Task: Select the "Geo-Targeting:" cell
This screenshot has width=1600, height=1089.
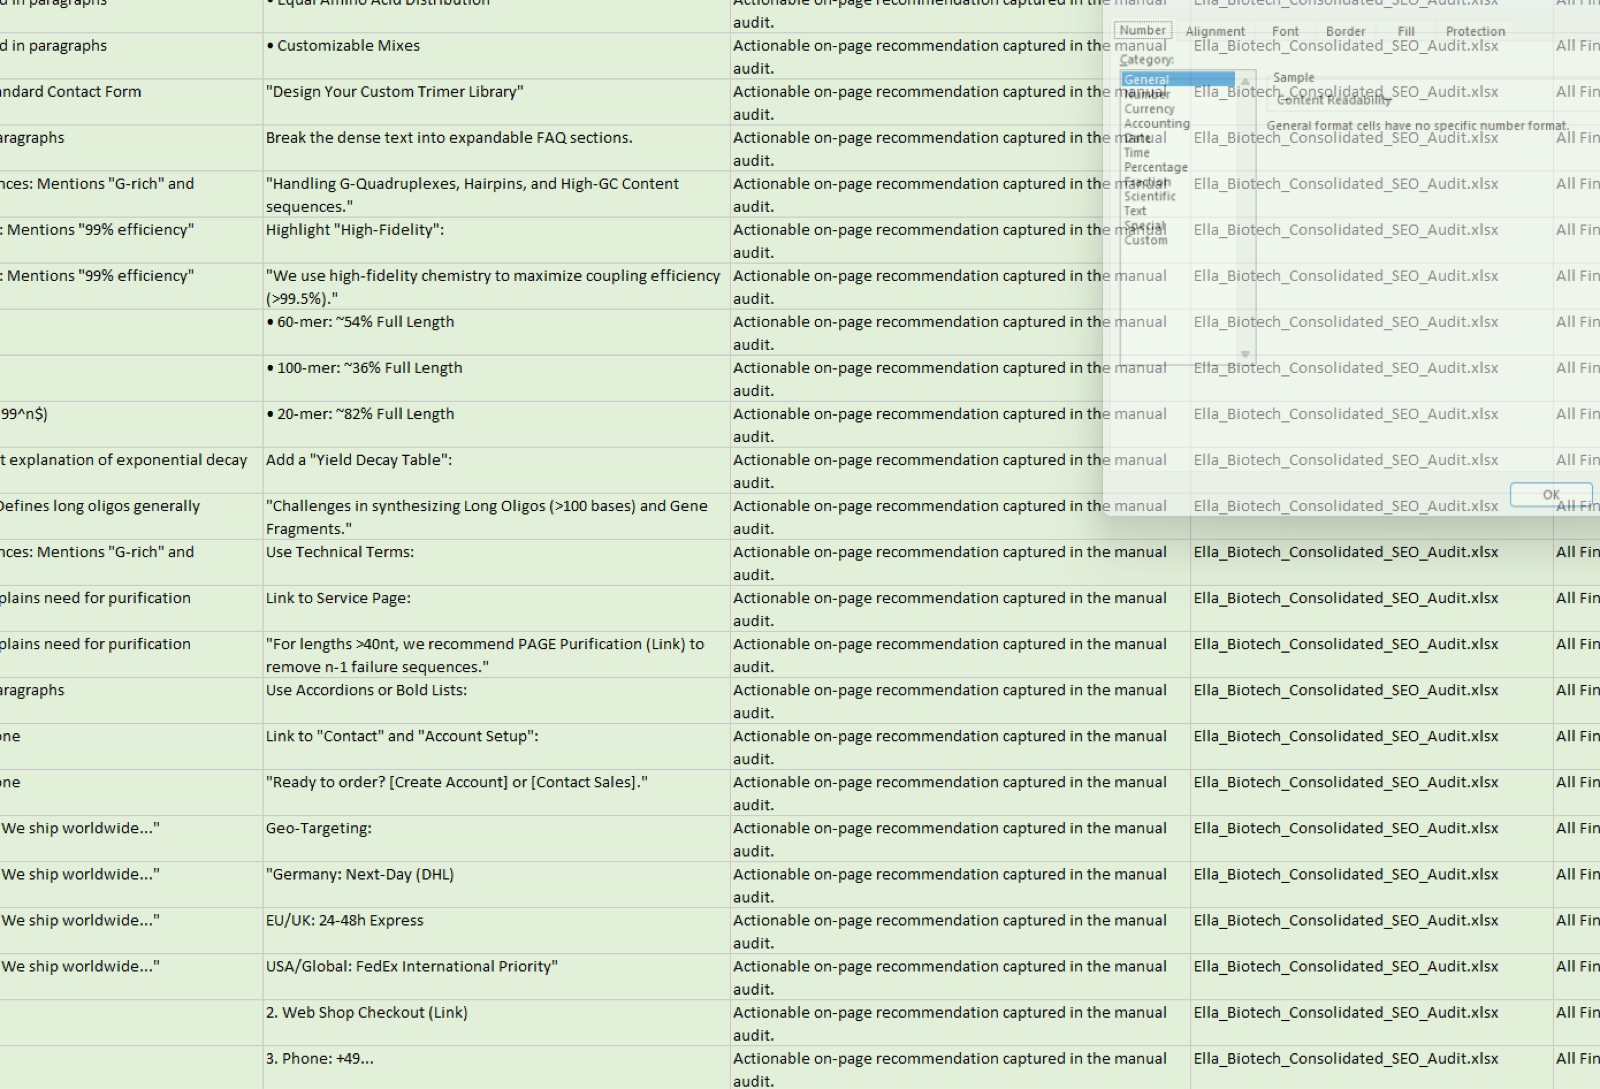Action: (x=496, y=839)
